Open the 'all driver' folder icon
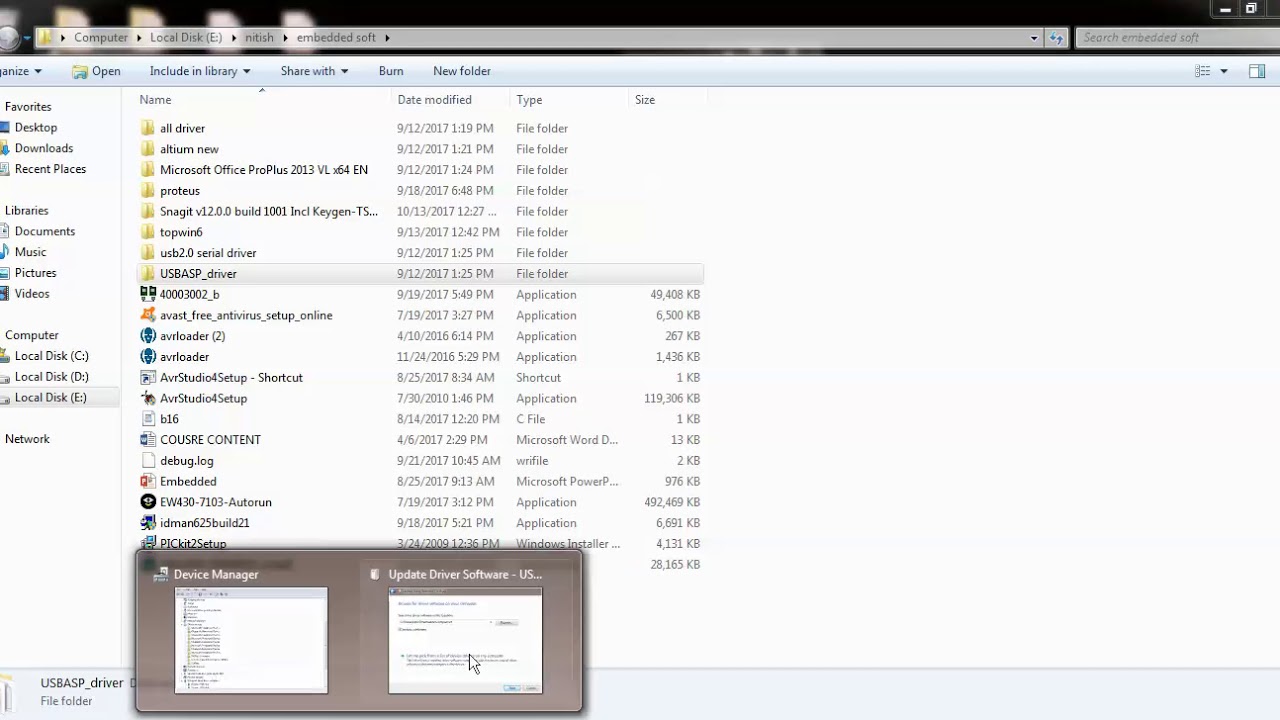Viewport: 1280px width, 720px height. point(148,128)
